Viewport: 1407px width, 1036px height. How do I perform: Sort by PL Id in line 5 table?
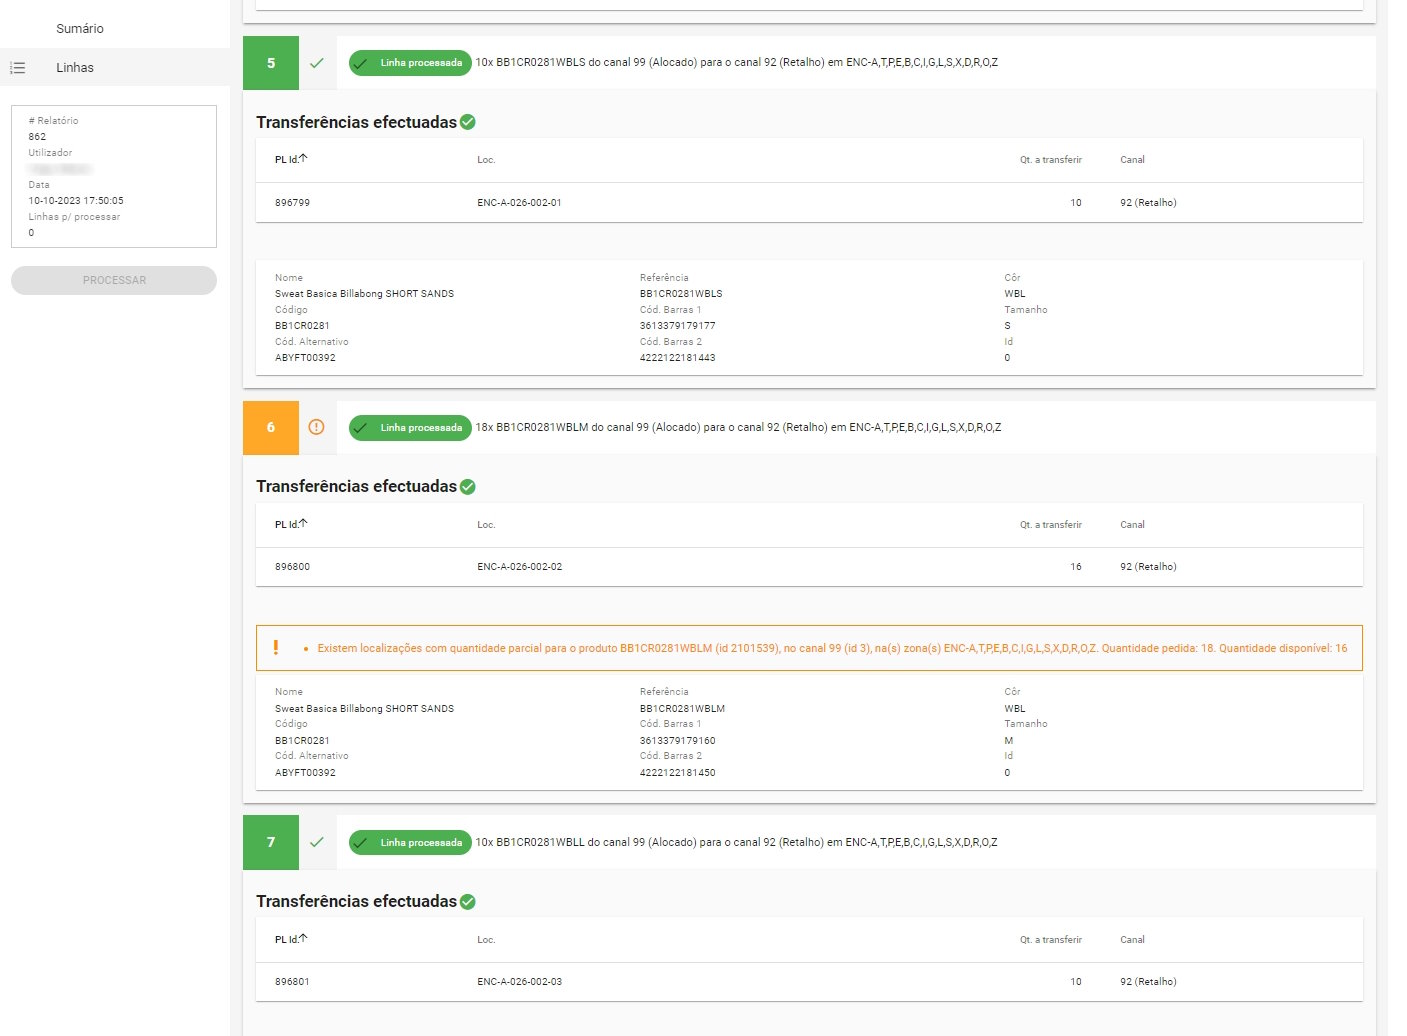[291, 160]
